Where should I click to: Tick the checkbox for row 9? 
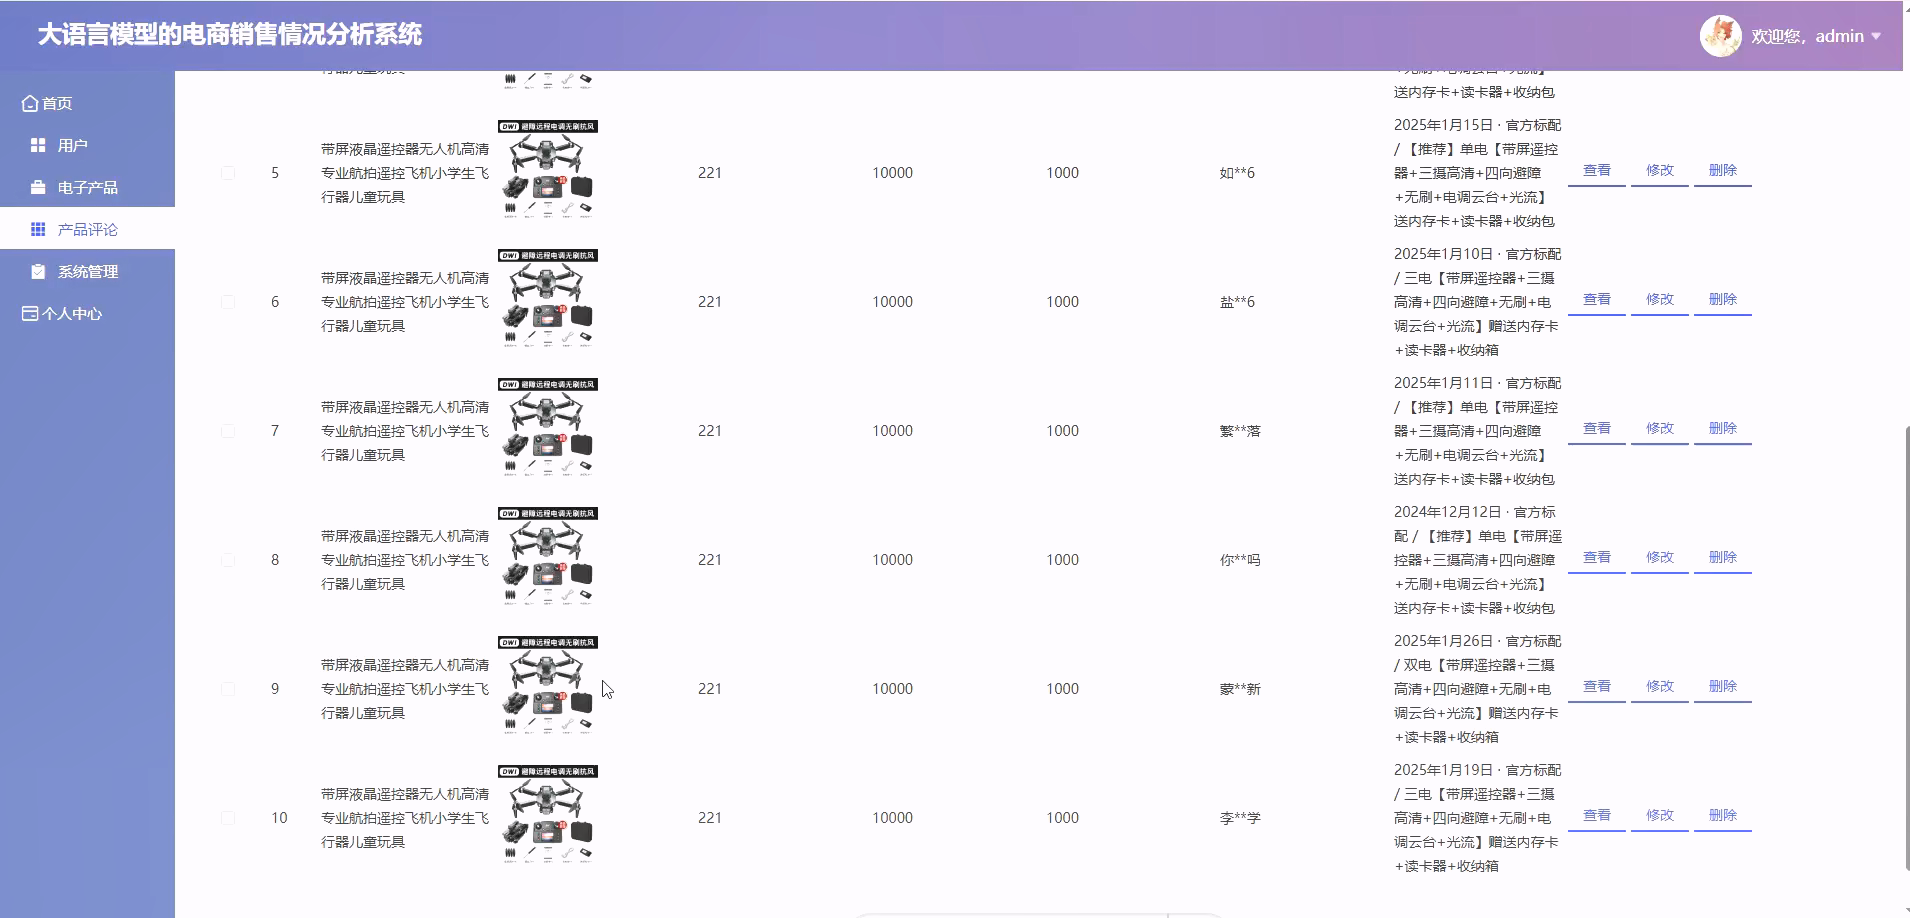228,689
